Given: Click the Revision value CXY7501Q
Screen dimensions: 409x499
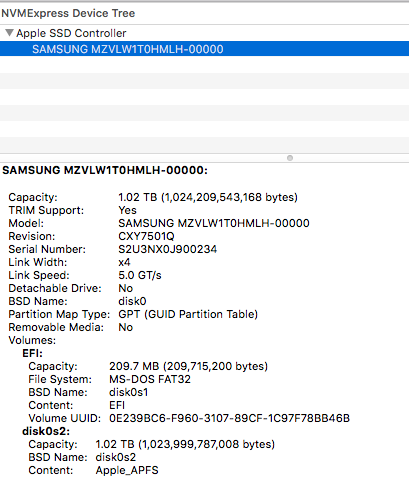Looking at the screenshot, I should [x=146, y=236].
